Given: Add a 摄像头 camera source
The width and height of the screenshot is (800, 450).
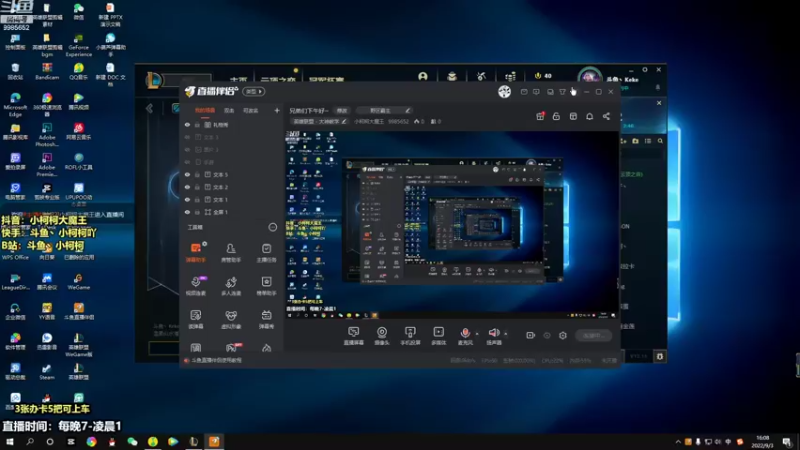Looking at the screenshot, I should (382, 336).
